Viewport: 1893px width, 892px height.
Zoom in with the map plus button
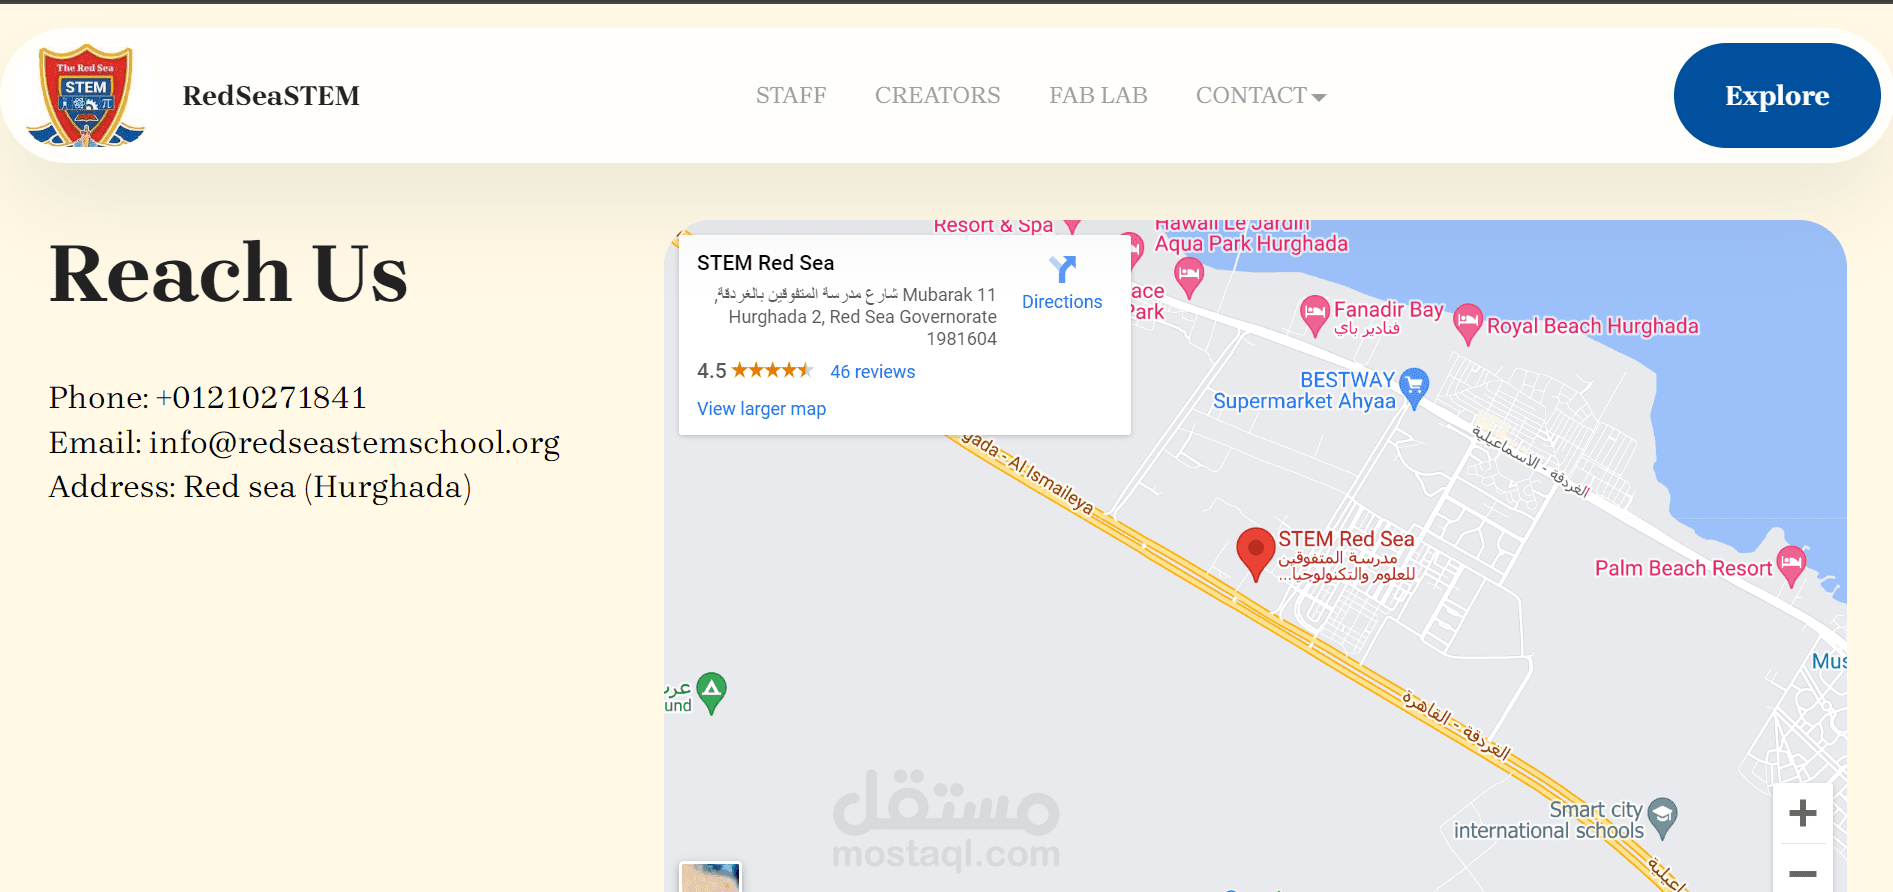click(x=1802, y=813)
